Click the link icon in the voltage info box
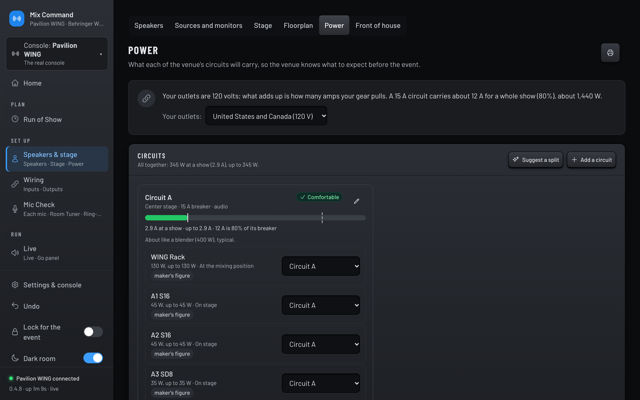Viewport: 640px width, 400px height. [146, 98]
